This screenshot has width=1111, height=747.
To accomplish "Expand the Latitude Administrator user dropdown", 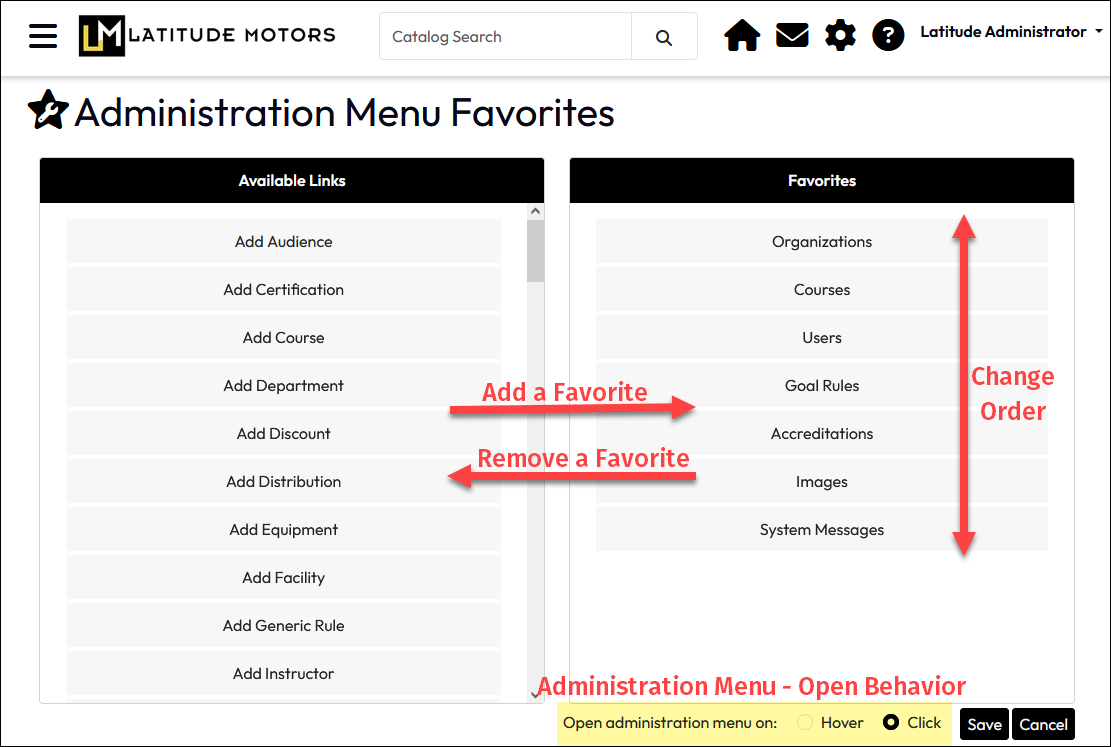I will pos(1010,32).
